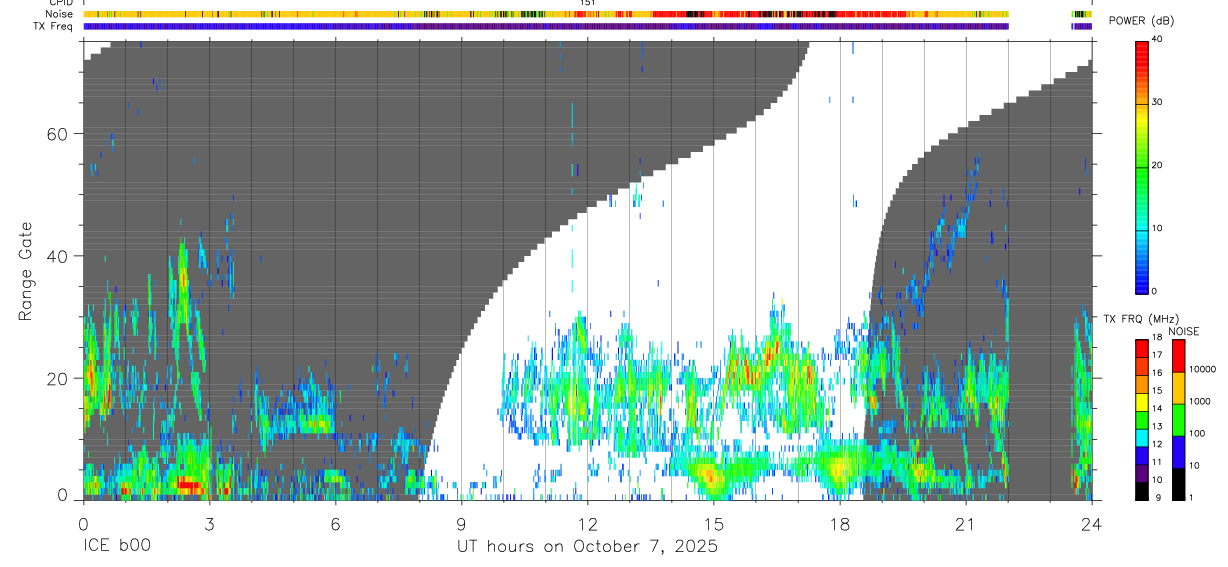Click the NOISE legend title
This screenshot has width=1228, height=567.
pos(1185,332)
